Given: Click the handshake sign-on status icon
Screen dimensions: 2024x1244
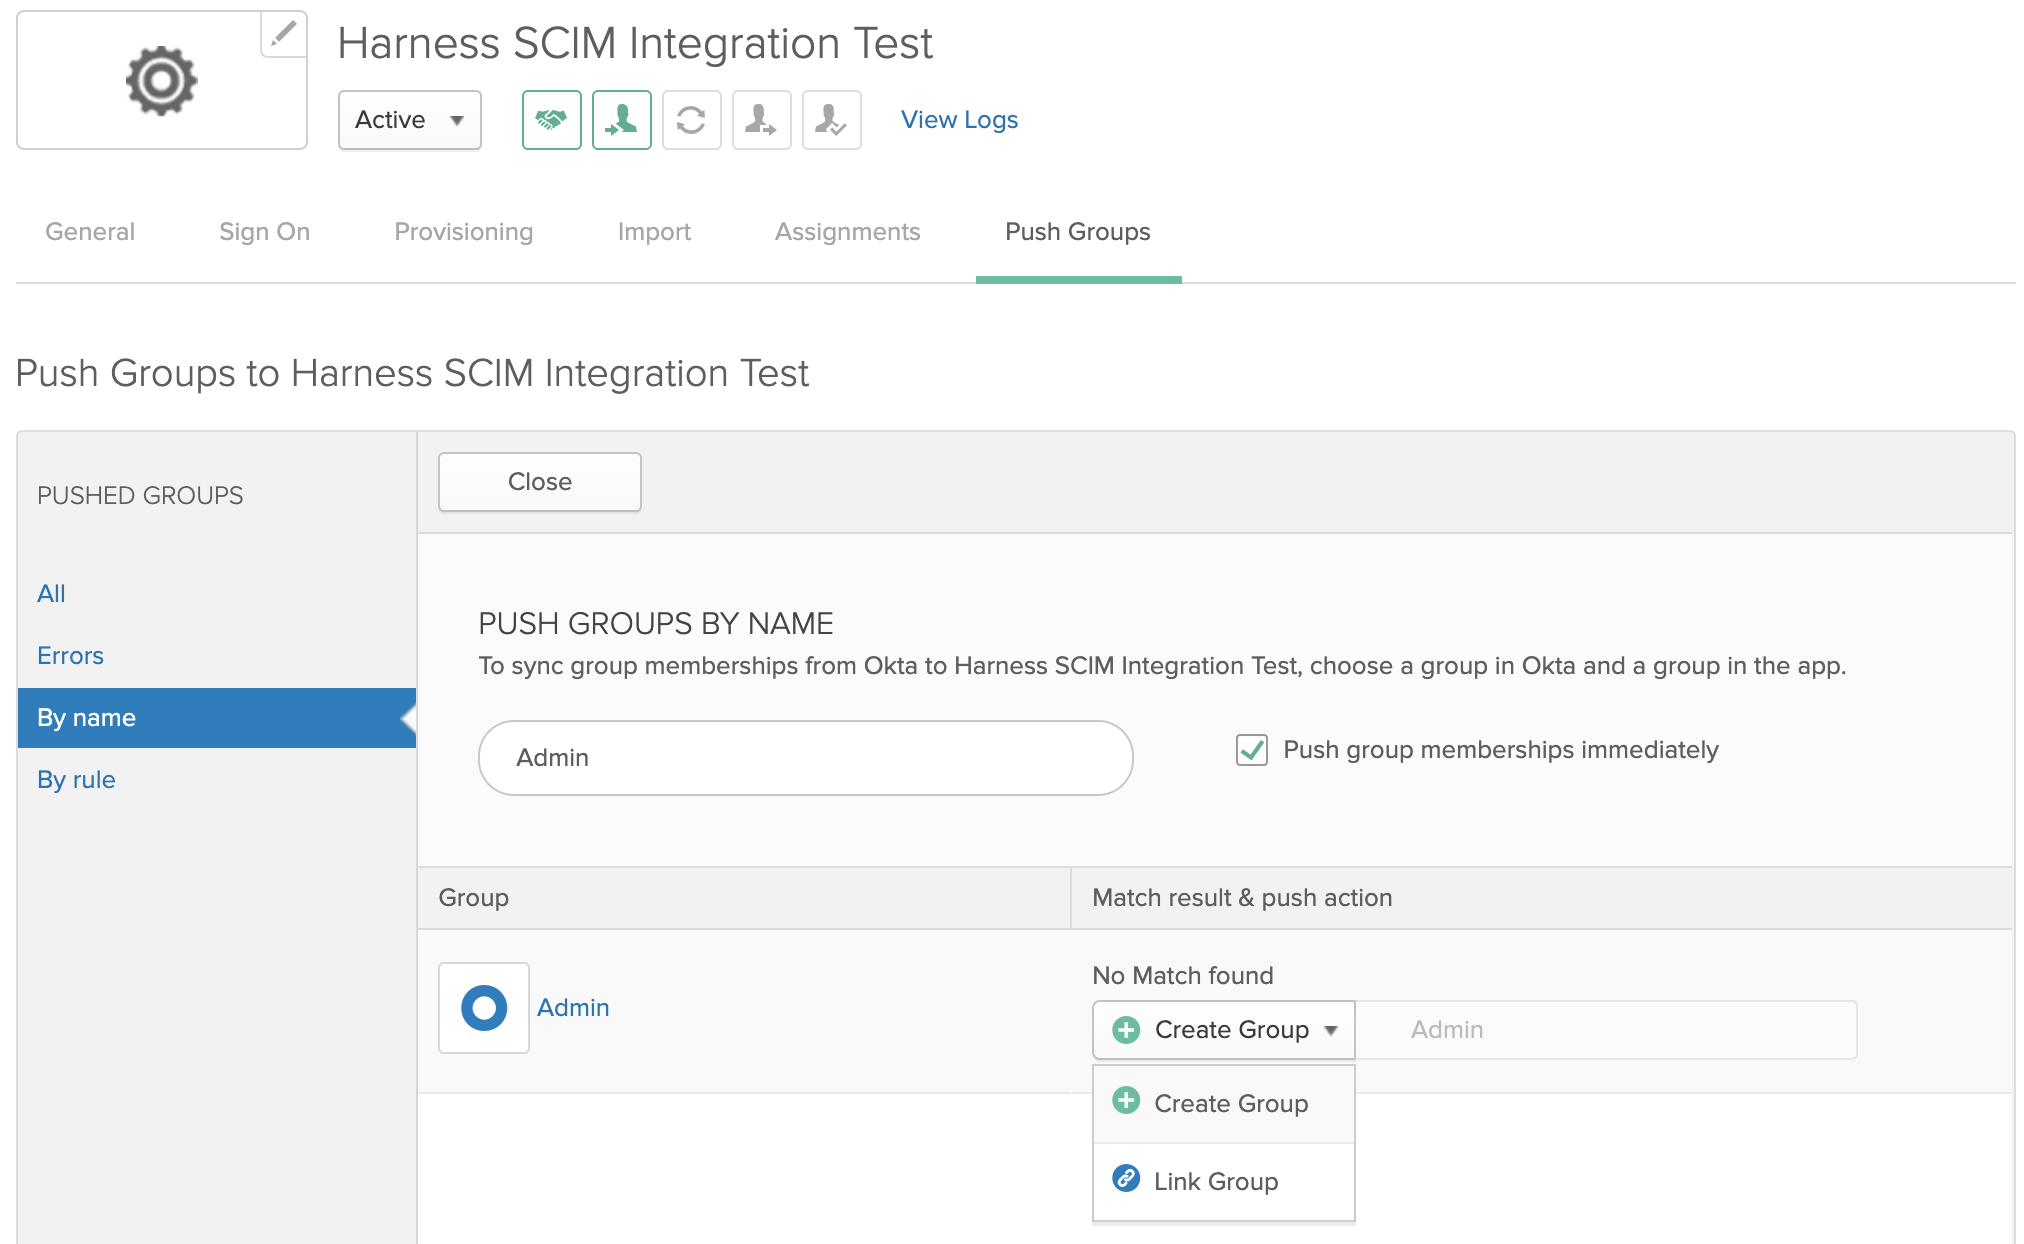Looking at the screenshot, I should click(x=552, y=120).
